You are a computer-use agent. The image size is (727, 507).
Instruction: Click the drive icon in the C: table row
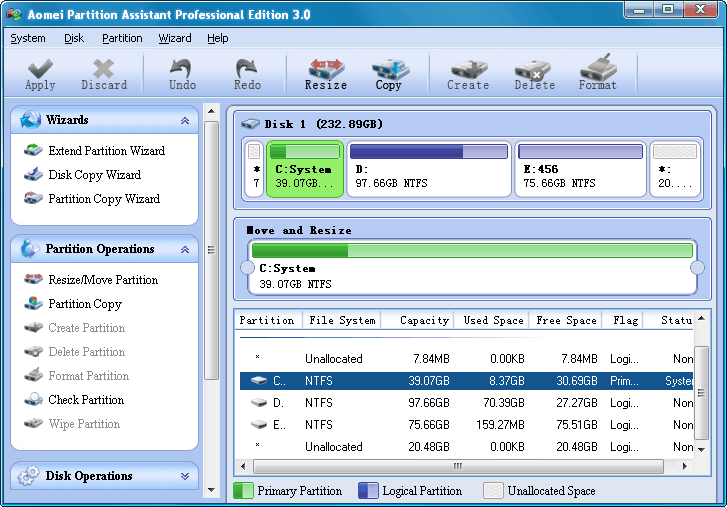[259, 380]
